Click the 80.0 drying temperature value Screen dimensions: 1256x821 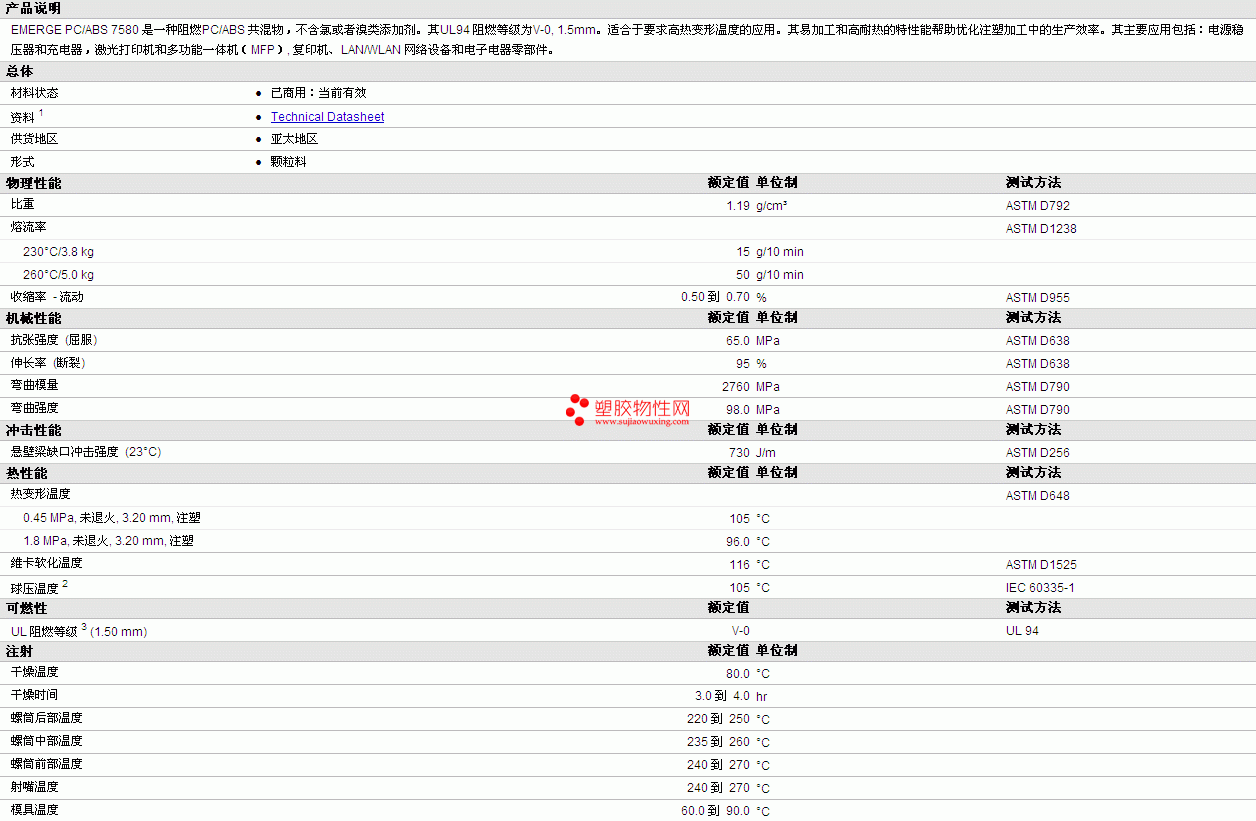click(737, 674)
